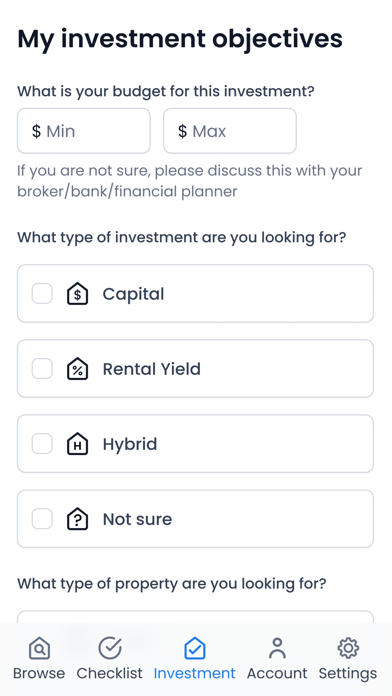Click the Hybrid H house icon
The height and width of the screenshot is (696, 392).
point(78,444)
